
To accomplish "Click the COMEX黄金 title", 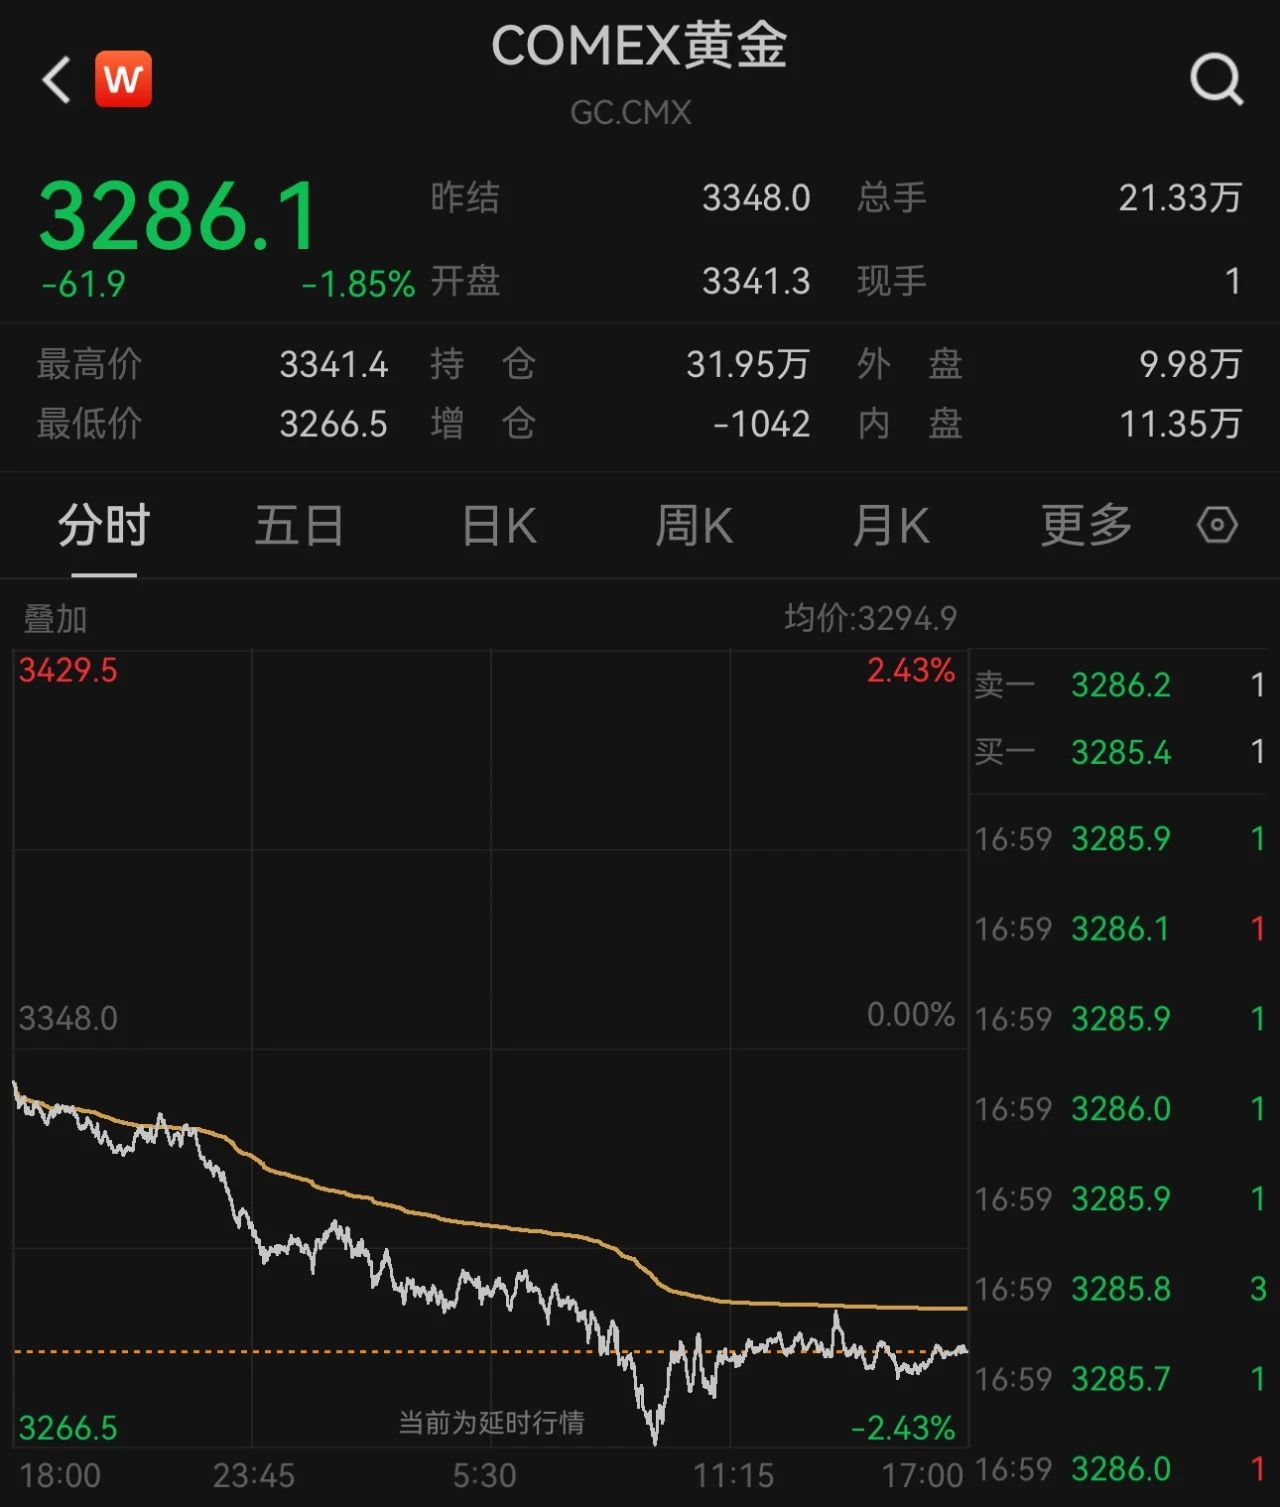I will [639, 46].
